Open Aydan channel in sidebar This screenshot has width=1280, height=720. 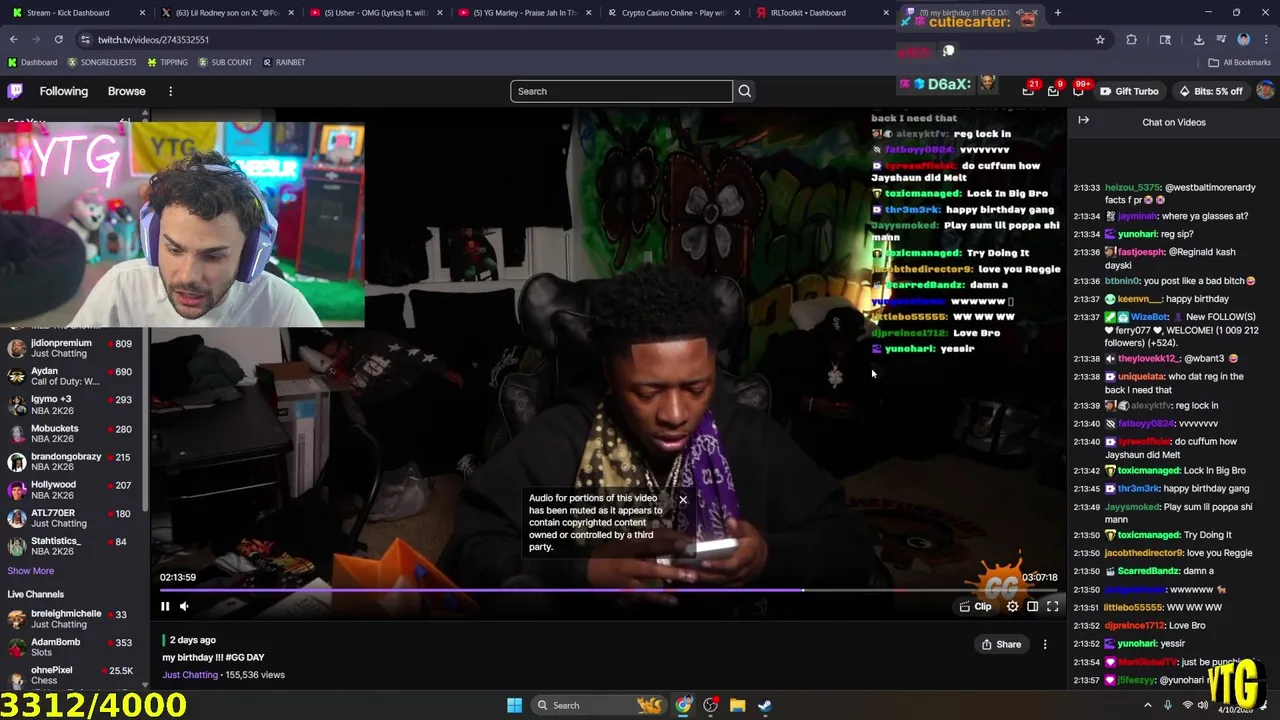(74, 376)
